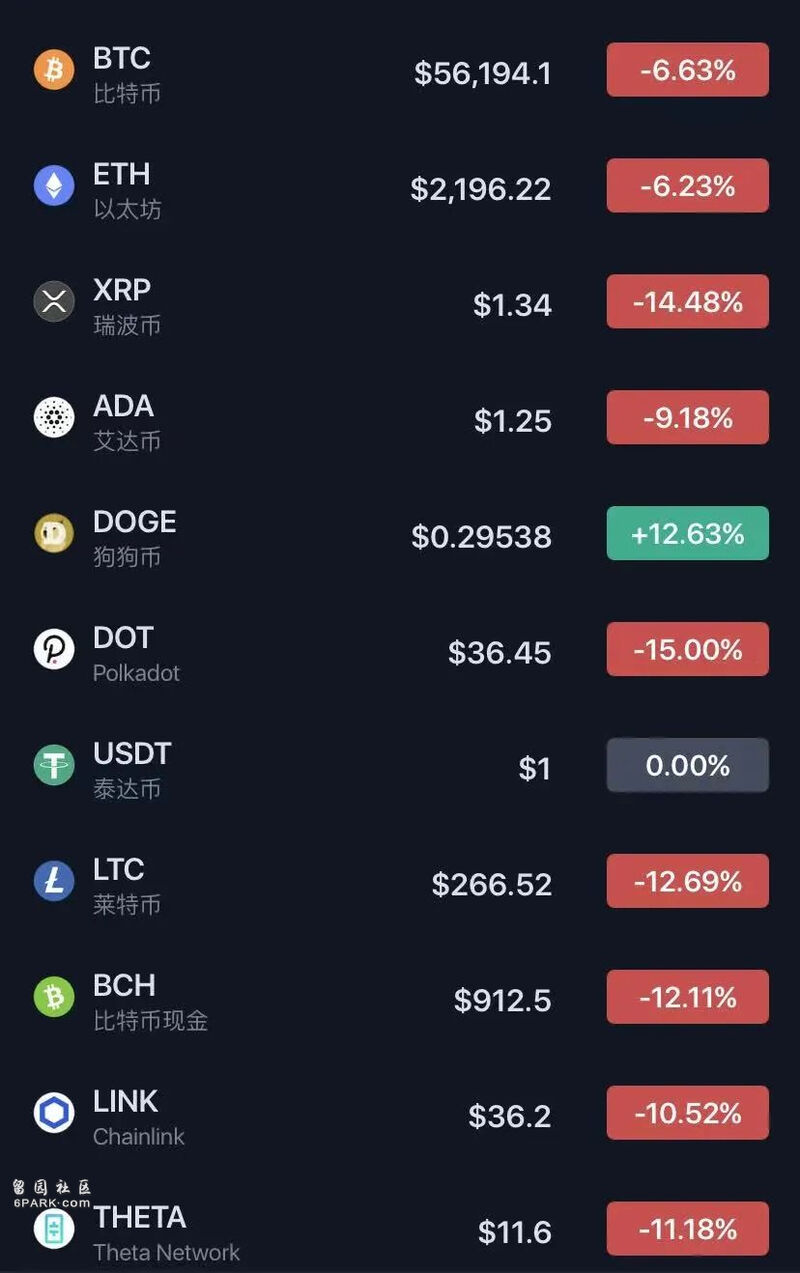Select the Polkadot DOT icon
This screenshot has height=1273, width=800.
[54, 649]
